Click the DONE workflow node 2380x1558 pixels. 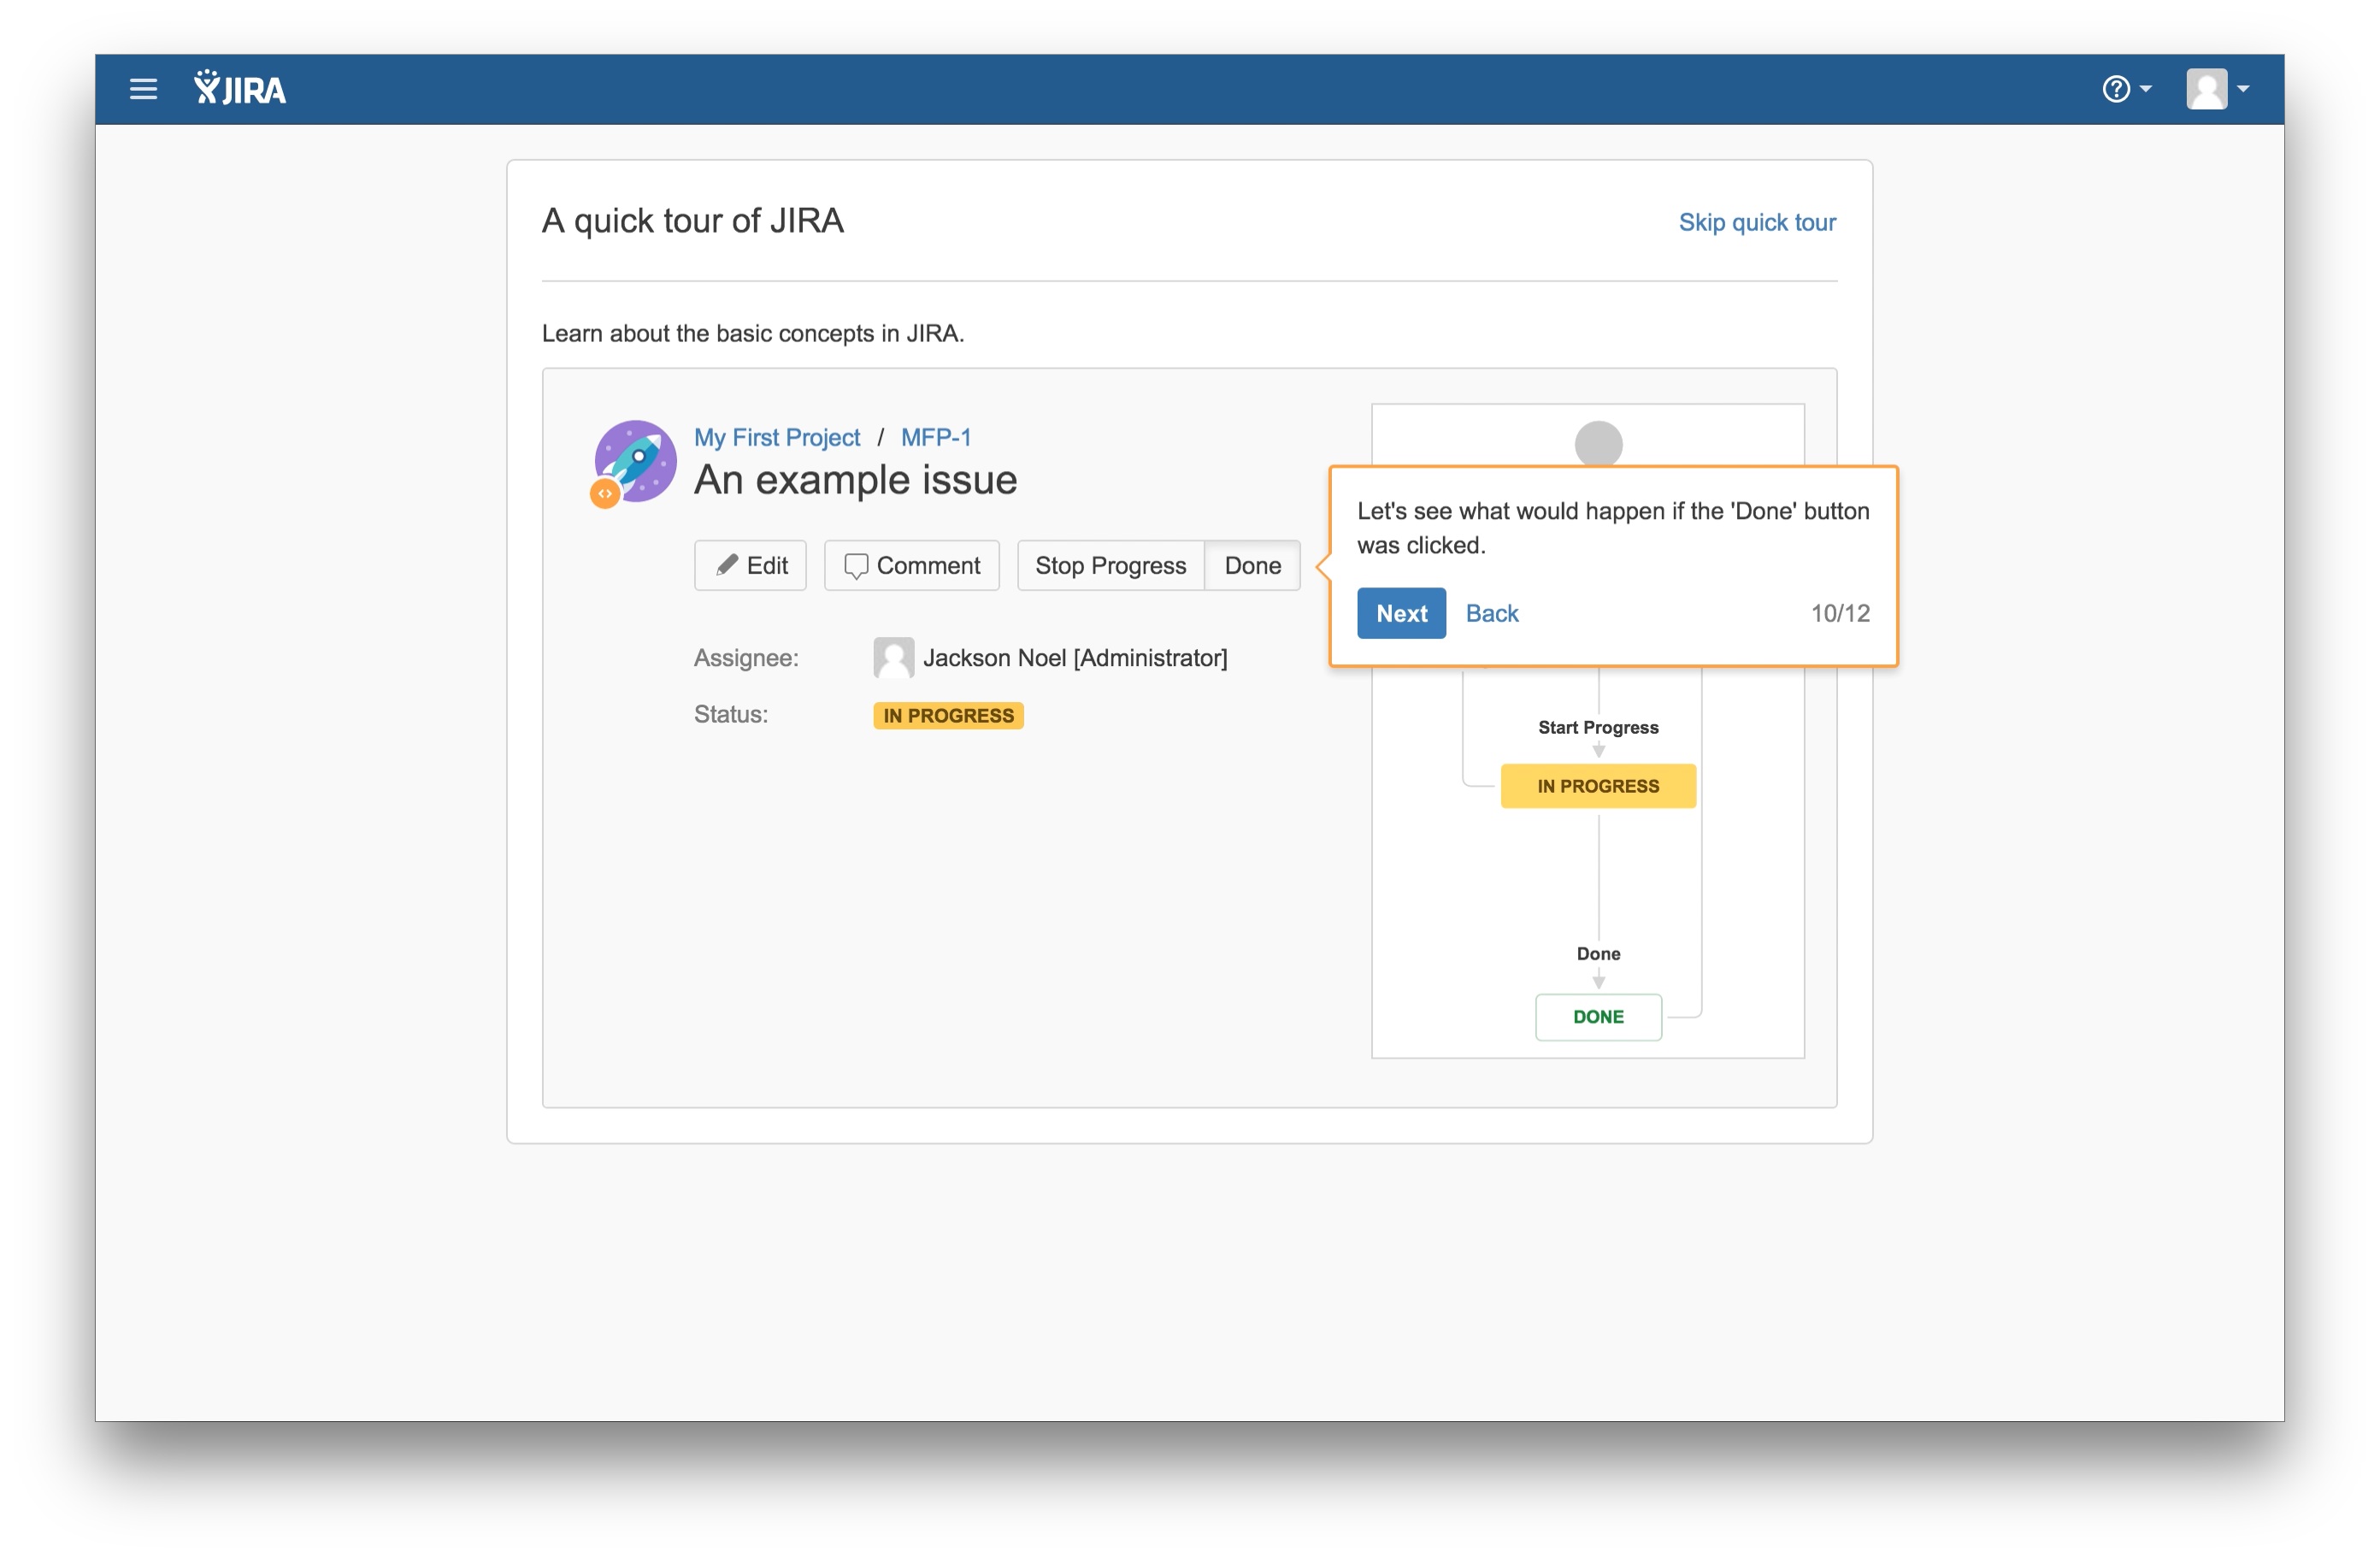[x=1597, y=1017]
